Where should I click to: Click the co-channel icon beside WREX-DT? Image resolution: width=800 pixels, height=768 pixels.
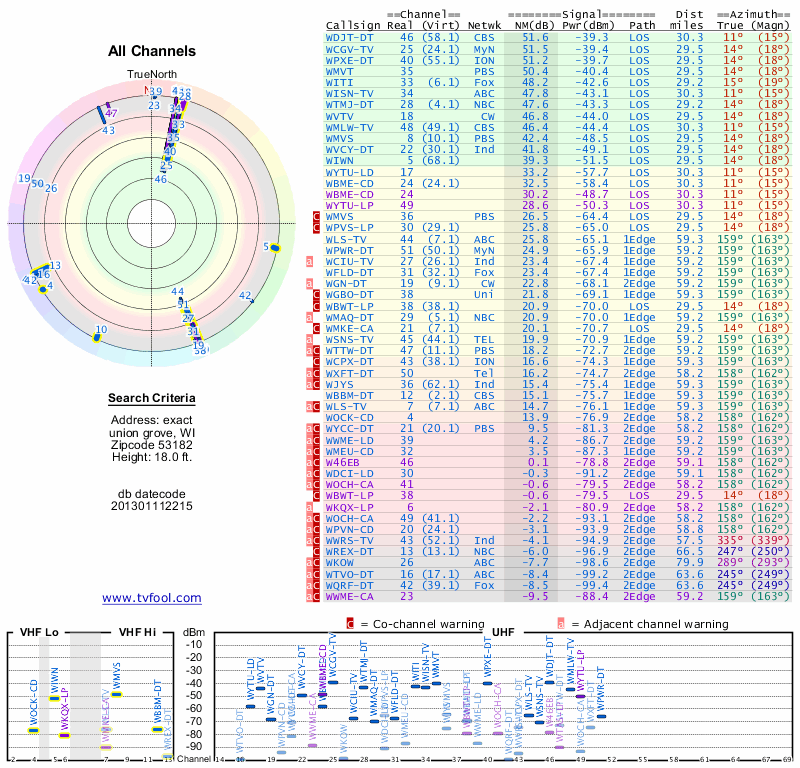pyautogui.click(x=316, y=552)
